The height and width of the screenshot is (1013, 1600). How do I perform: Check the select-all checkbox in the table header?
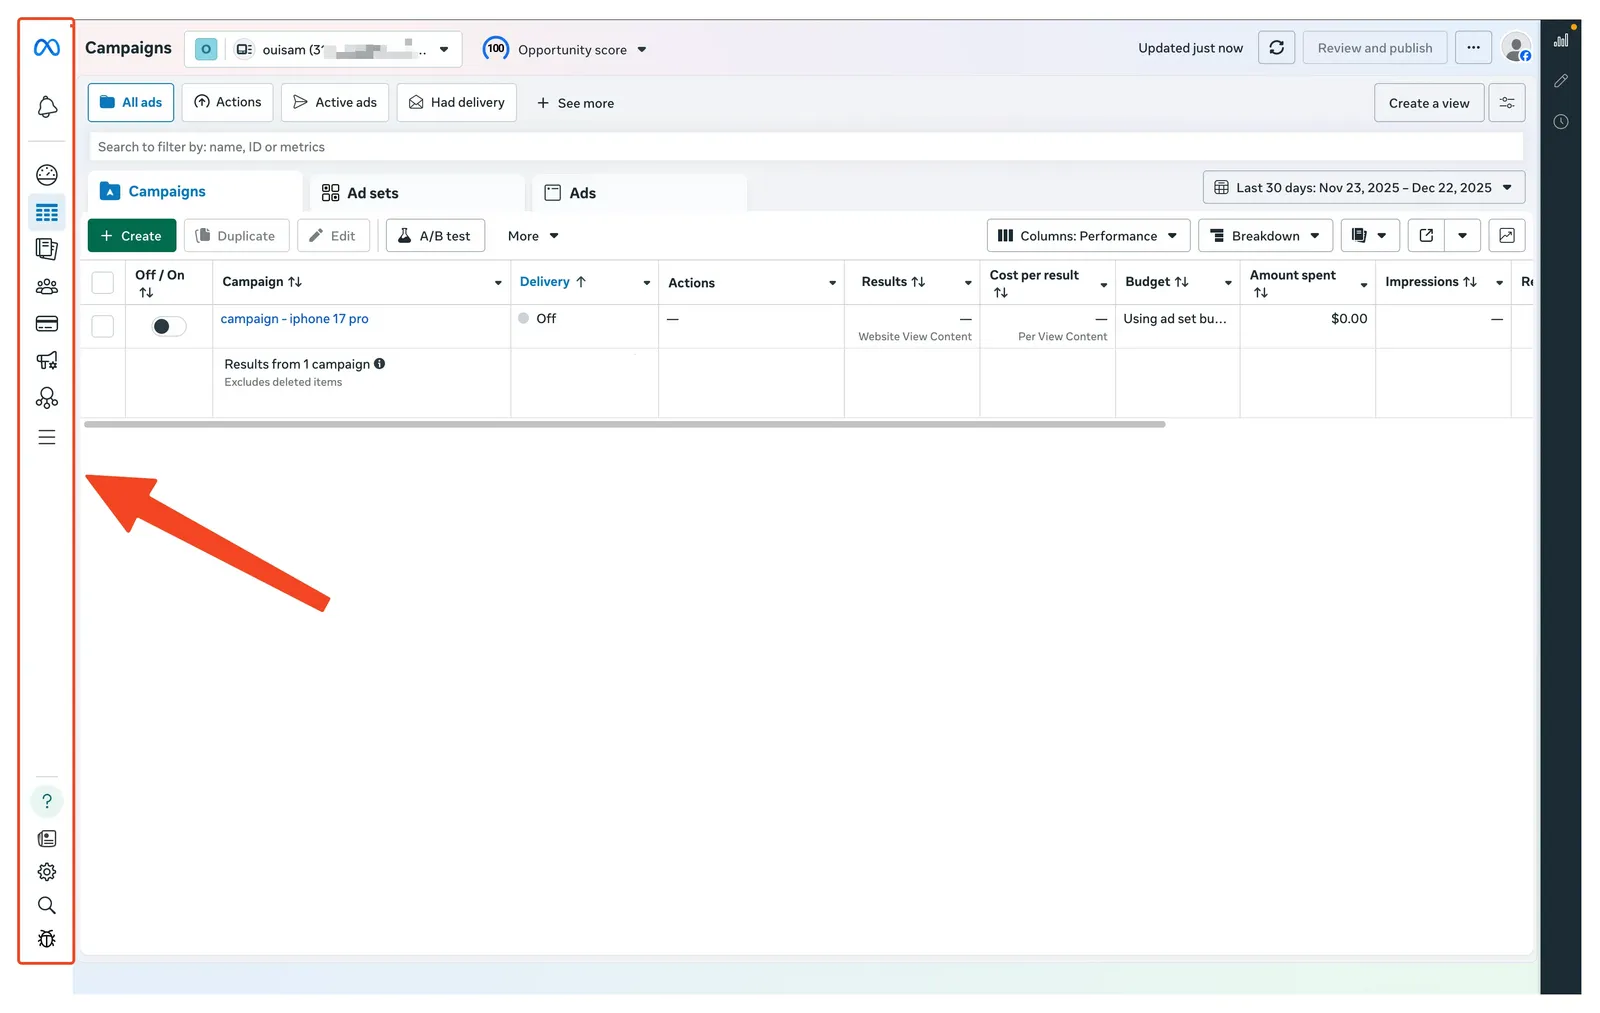(x=102, y=282)
